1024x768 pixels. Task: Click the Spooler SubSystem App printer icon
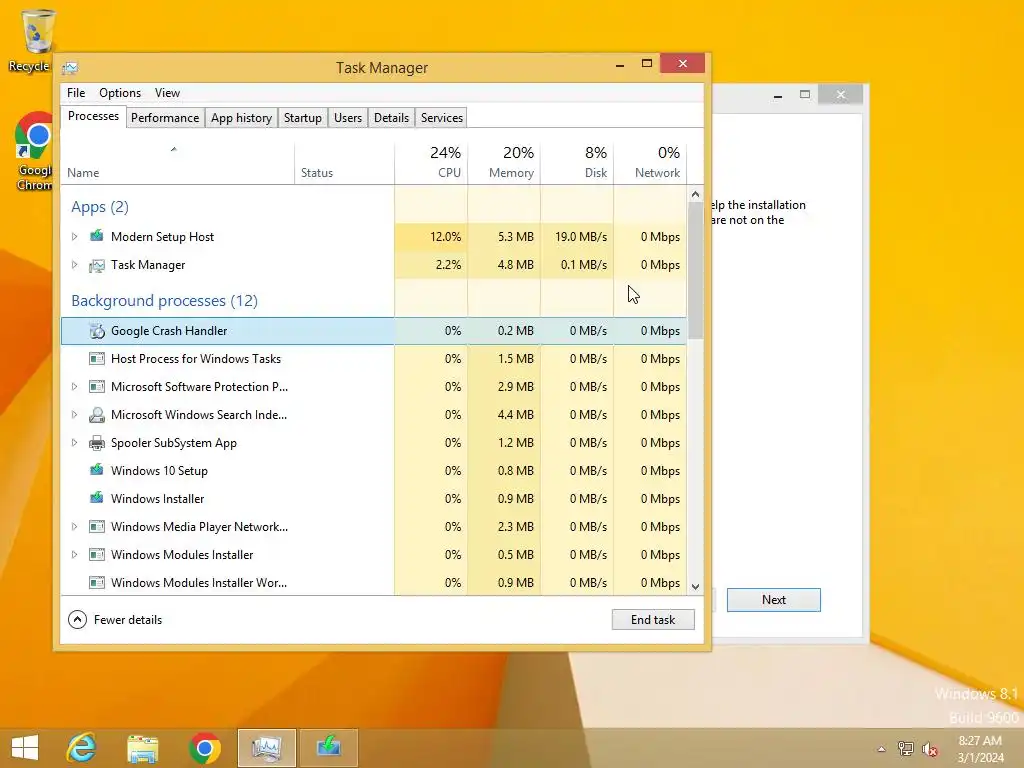click(x=97, y=443)
